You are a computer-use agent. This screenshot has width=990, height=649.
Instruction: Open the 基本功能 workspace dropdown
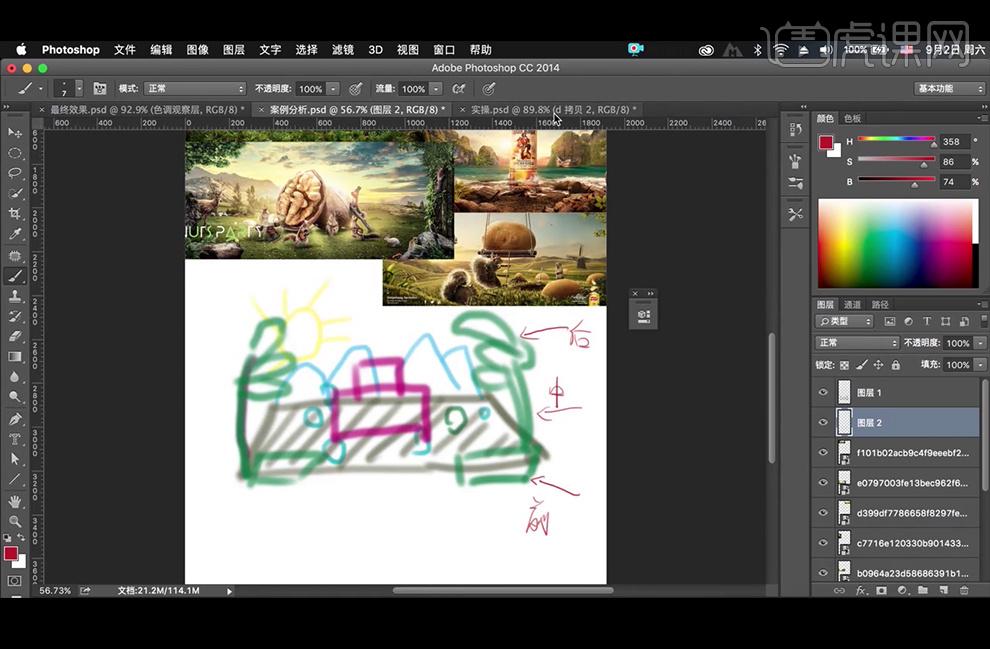949,88
